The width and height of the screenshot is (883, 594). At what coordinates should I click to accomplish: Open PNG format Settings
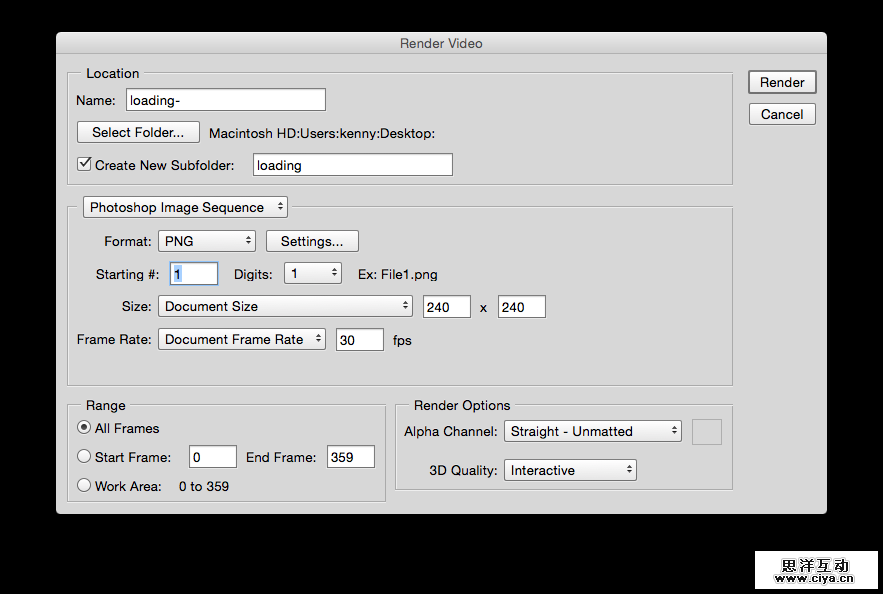(312, 241)
